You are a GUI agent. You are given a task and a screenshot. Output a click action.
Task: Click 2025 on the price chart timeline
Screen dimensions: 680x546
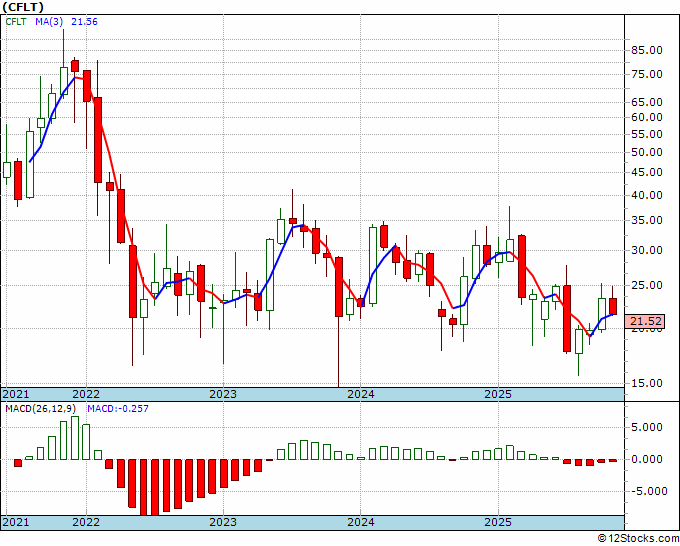[498, 395]
